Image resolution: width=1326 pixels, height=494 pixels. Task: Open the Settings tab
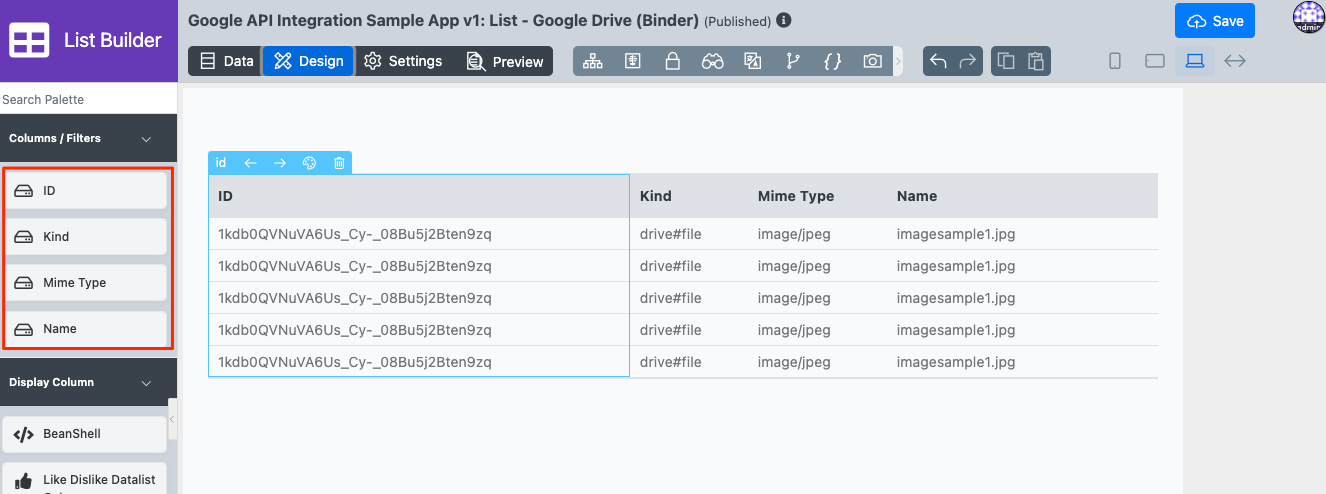(x=403, y=61)
